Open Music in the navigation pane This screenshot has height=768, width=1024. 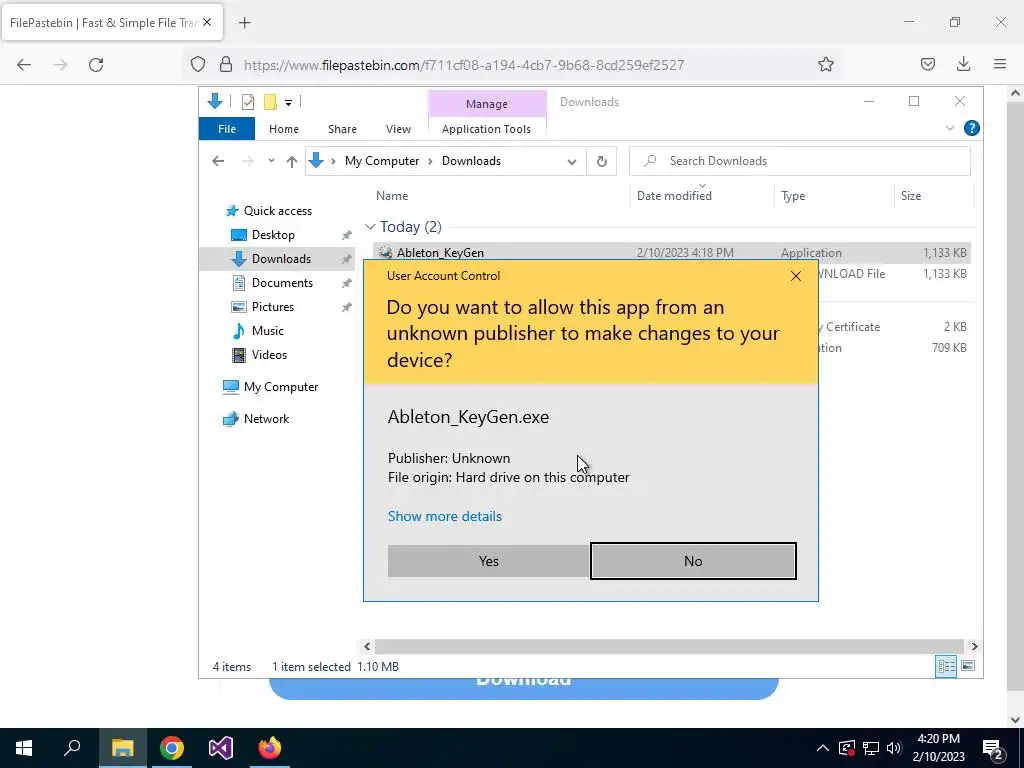coord(268,331)
